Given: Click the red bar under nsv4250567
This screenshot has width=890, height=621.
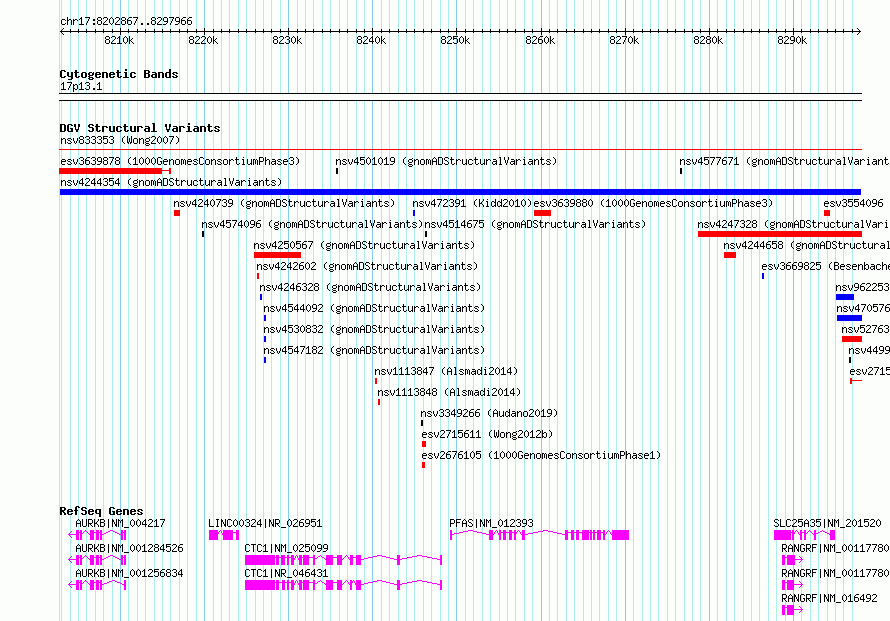Looking at the screenshot, I should coord(278,255).
